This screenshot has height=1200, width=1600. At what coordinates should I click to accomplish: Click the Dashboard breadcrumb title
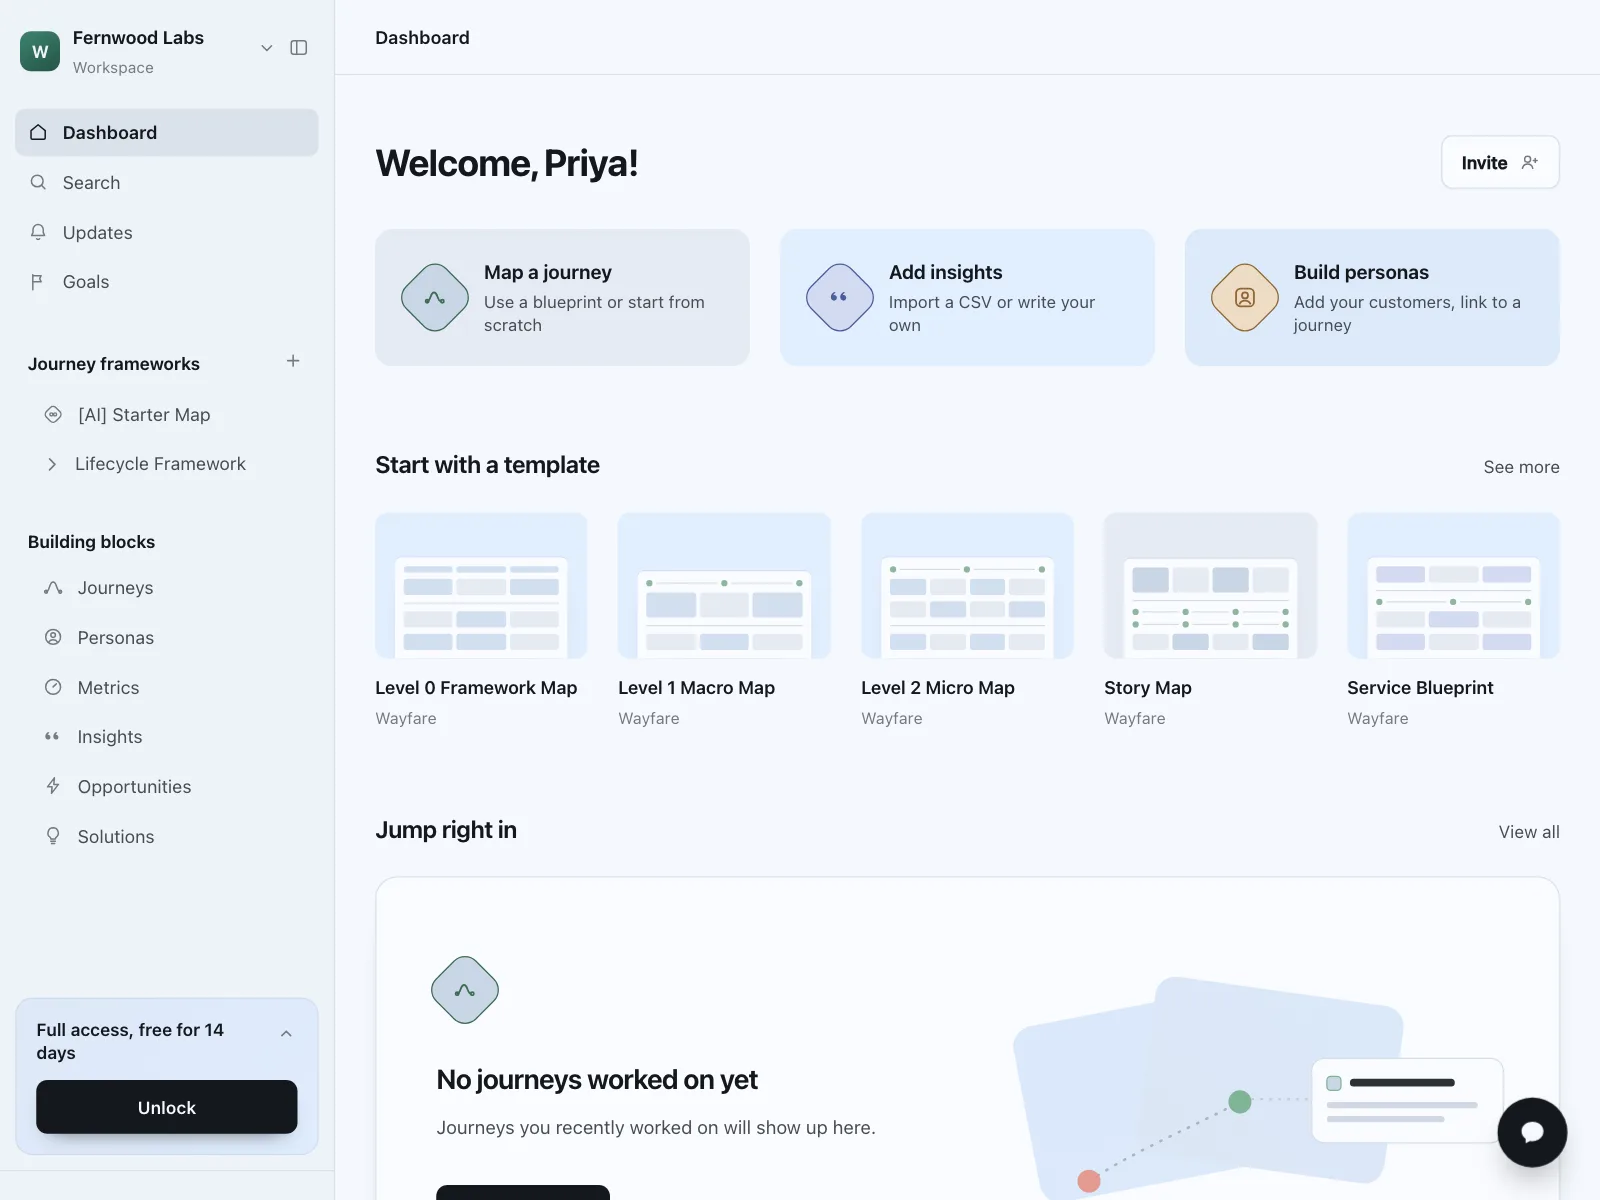(x=422, y=38)
